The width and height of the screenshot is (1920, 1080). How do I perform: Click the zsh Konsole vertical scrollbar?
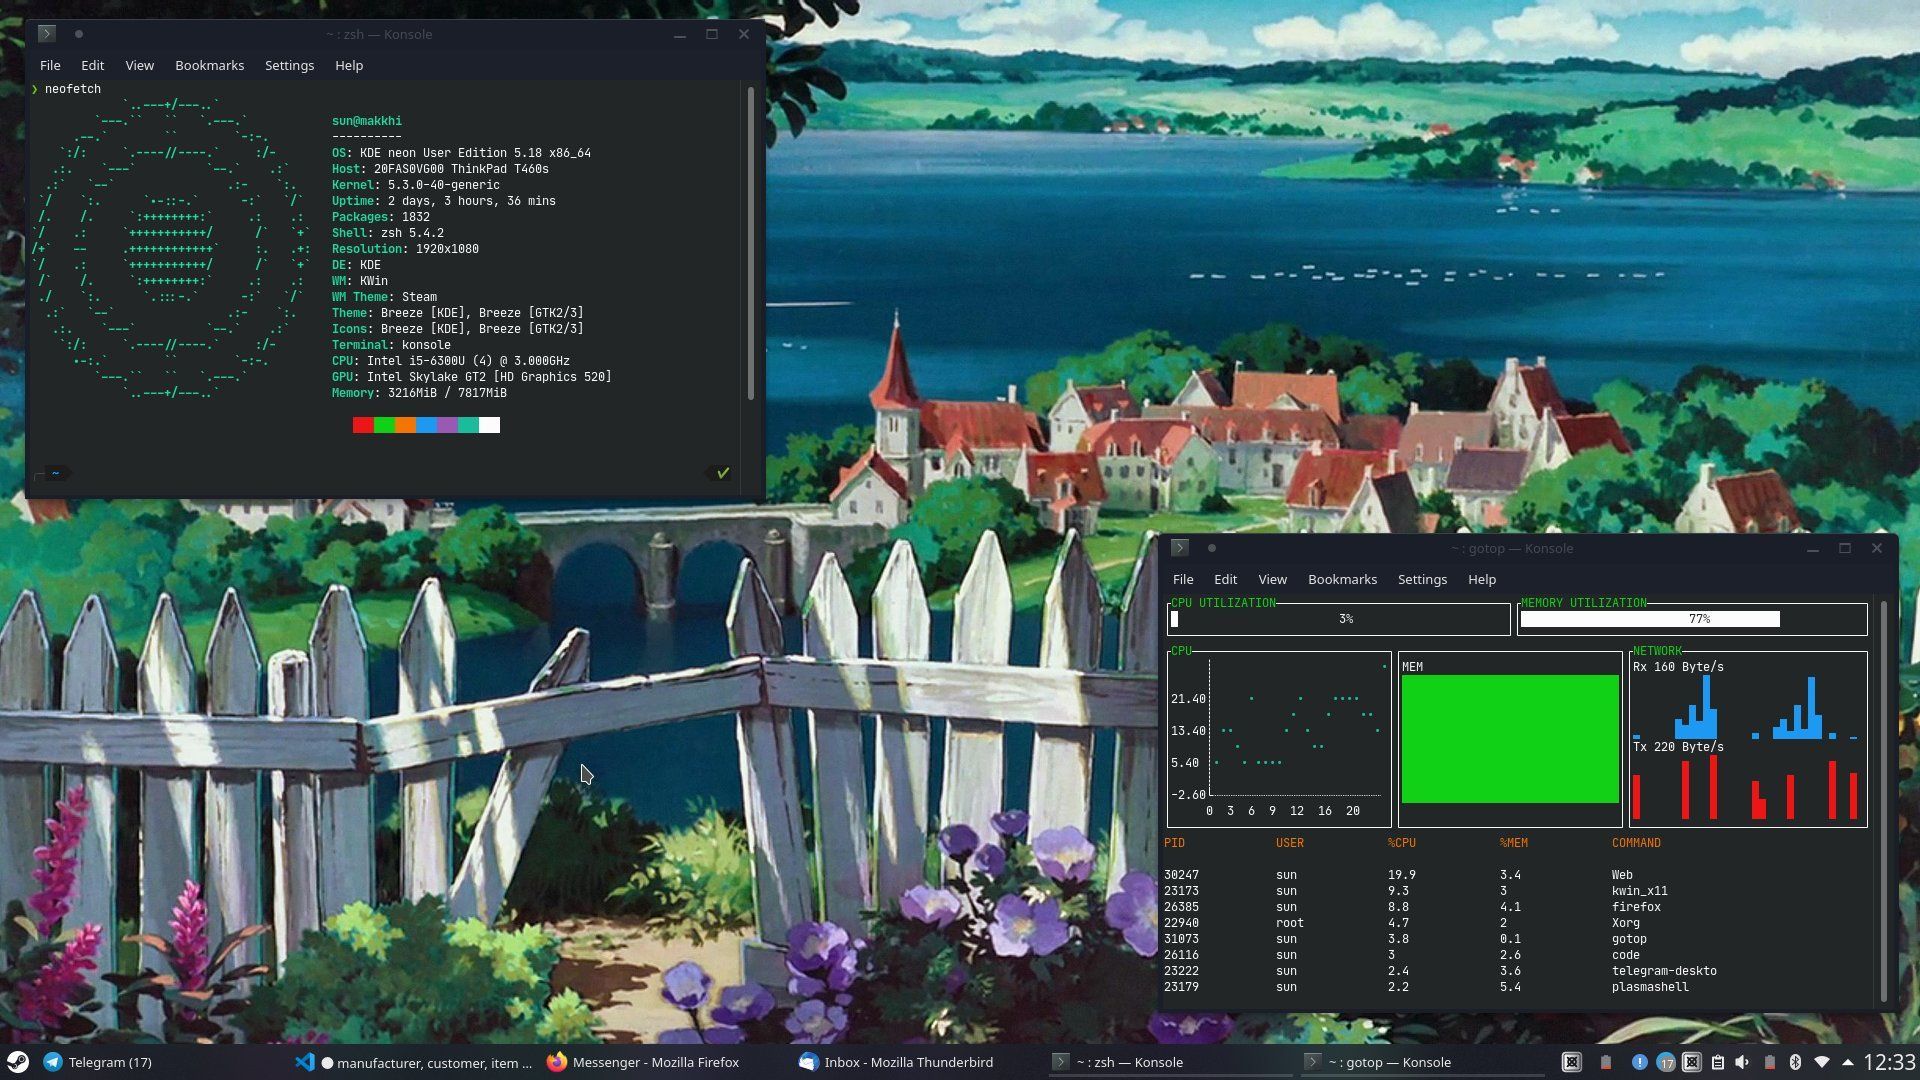(751, 245)
